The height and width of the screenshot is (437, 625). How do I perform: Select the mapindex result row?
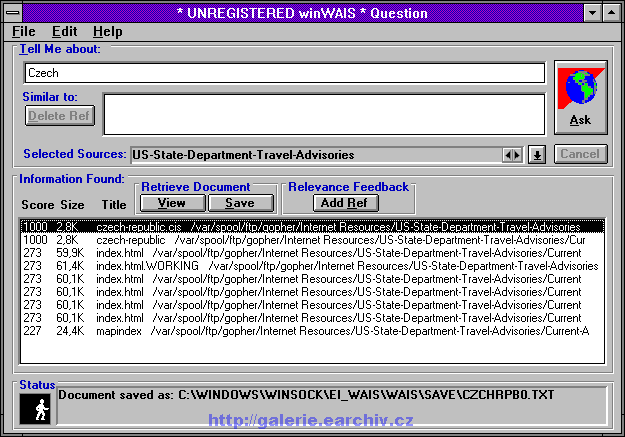312,331
